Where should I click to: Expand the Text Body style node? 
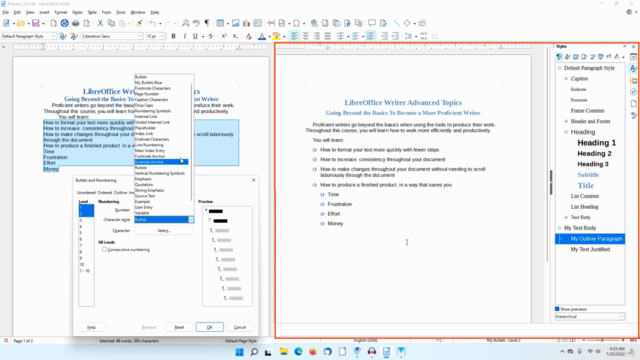pos(566,217)
